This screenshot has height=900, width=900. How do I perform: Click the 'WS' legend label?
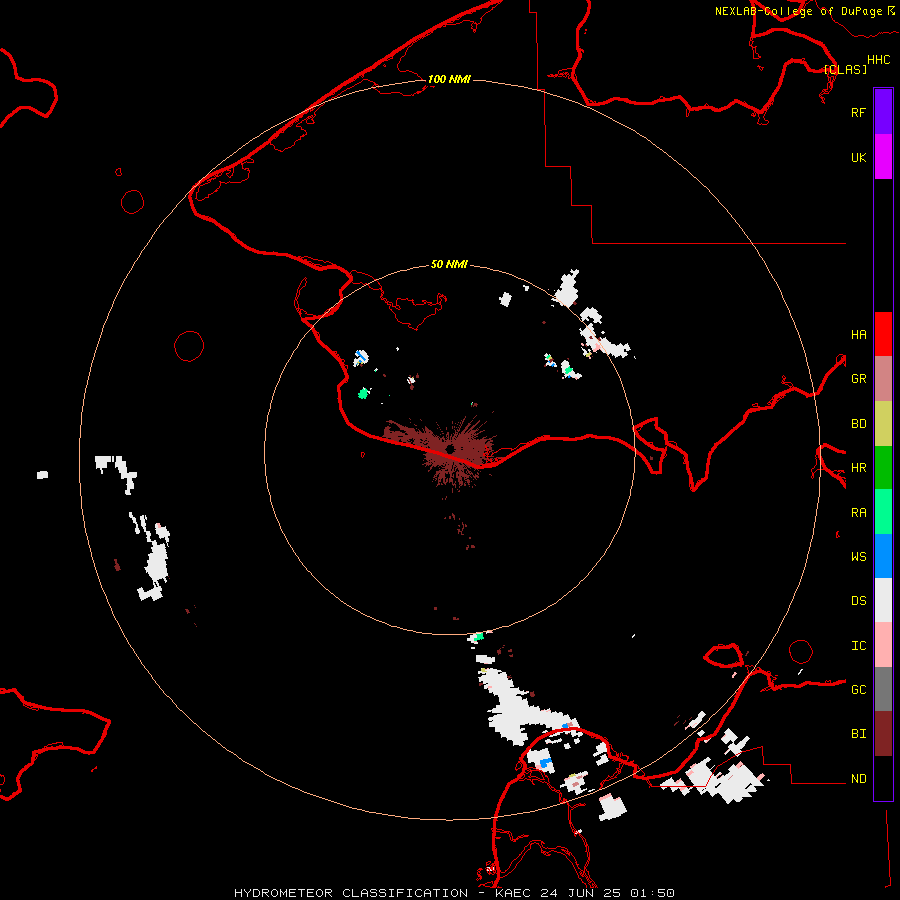pos(858,557)
